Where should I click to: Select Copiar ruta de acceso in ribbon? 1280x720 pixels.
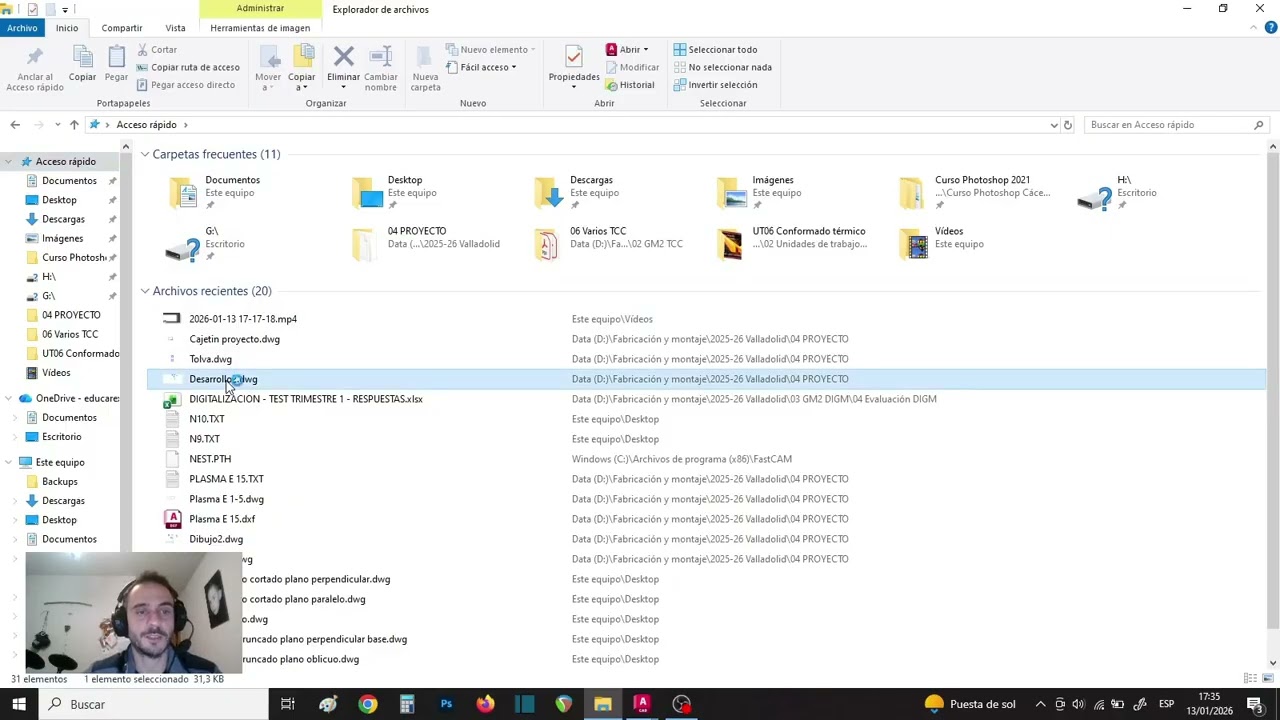(x=188, y=67)
